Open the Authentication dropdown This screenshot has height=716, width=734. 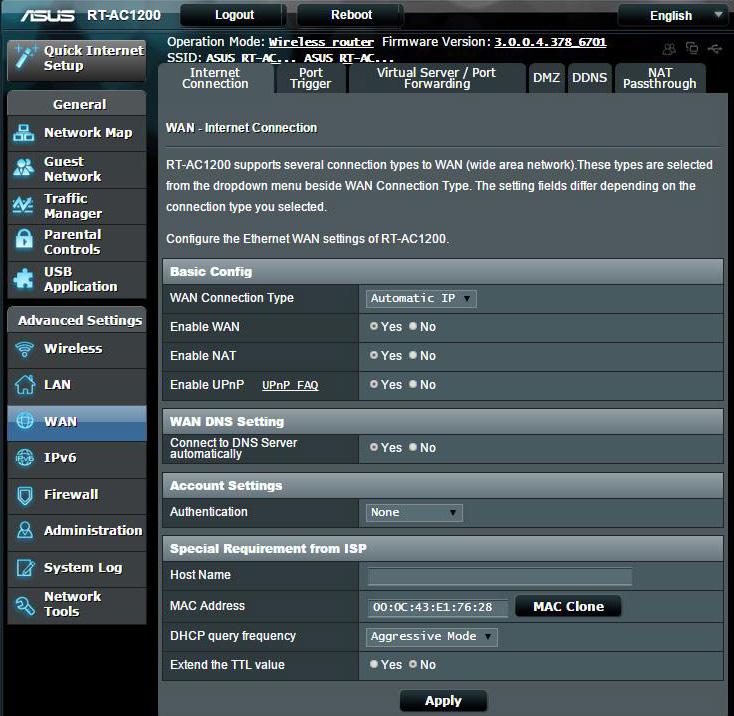414,512
